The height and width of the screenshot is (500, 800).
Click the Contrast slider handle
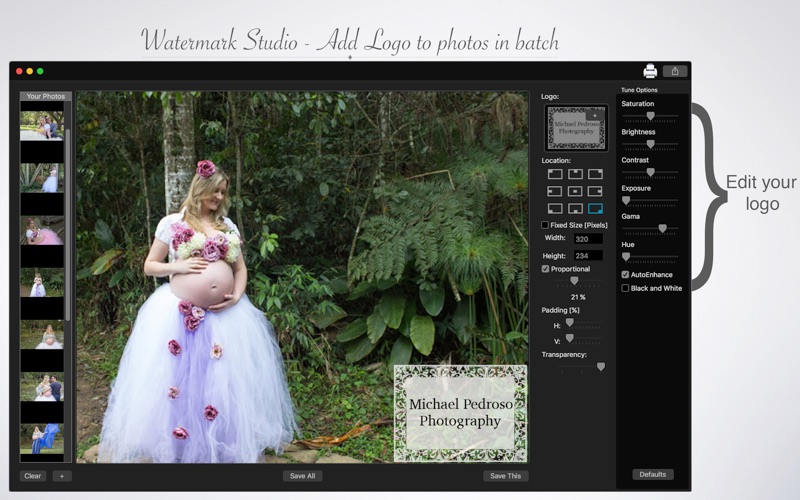tap(651, 172)
